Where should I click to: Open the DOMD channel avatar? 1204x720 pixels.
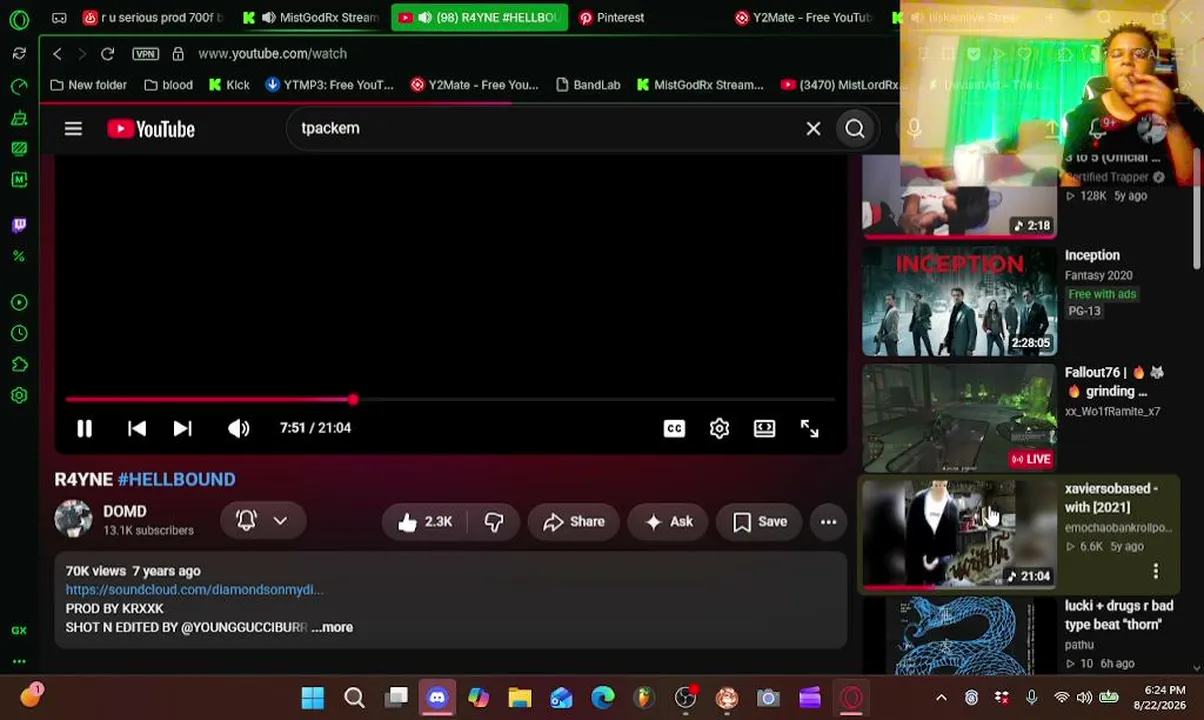coord(73,520)
